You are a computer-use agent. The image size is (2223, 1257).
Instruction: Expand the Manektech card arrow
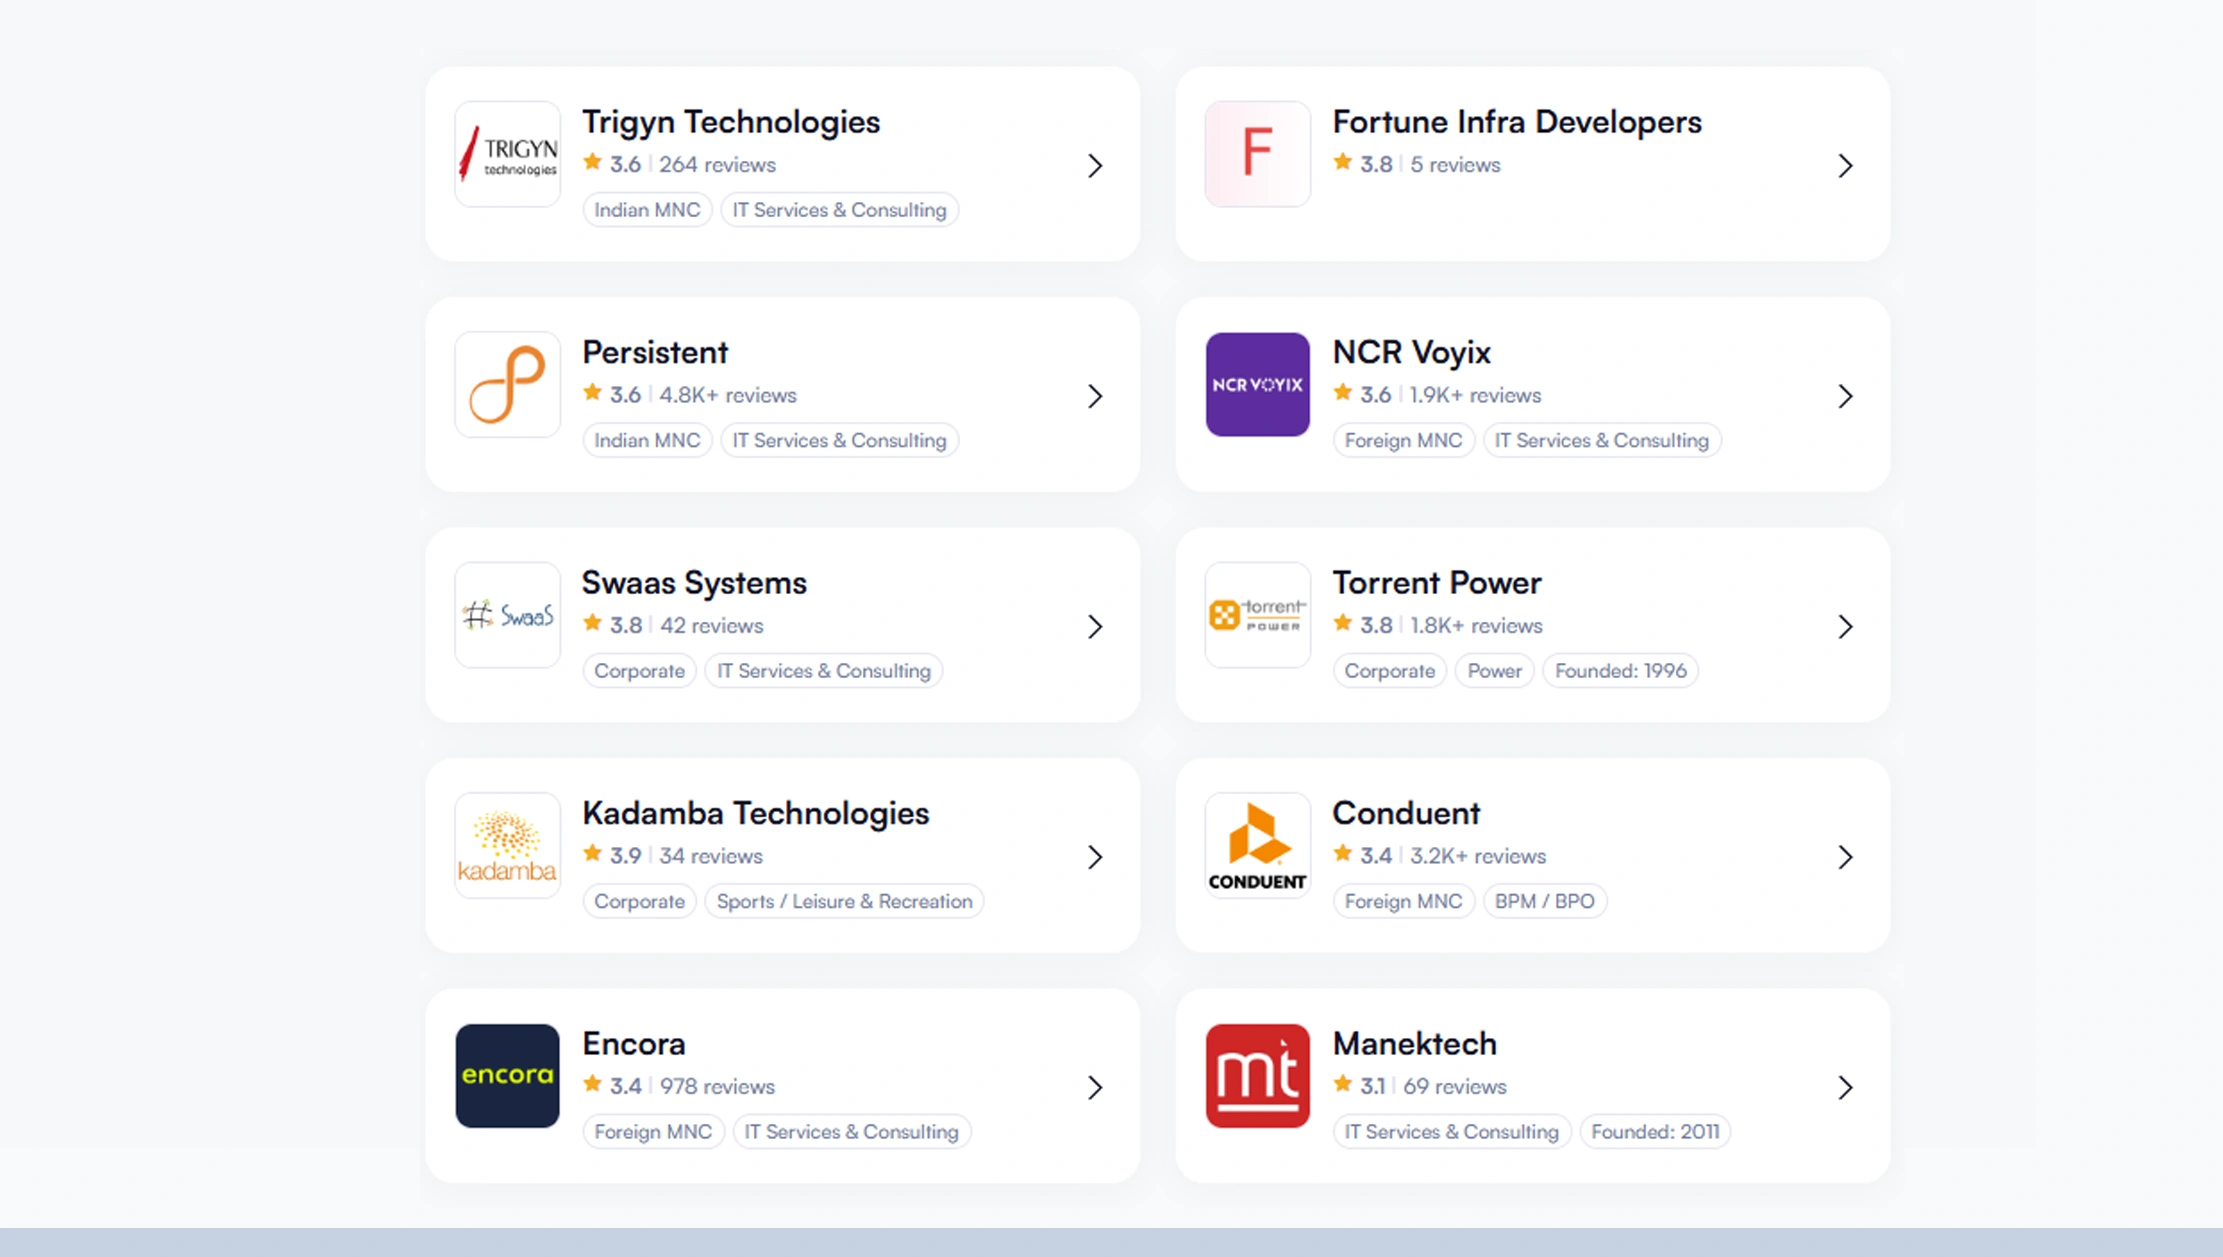coord(1845,1088)
